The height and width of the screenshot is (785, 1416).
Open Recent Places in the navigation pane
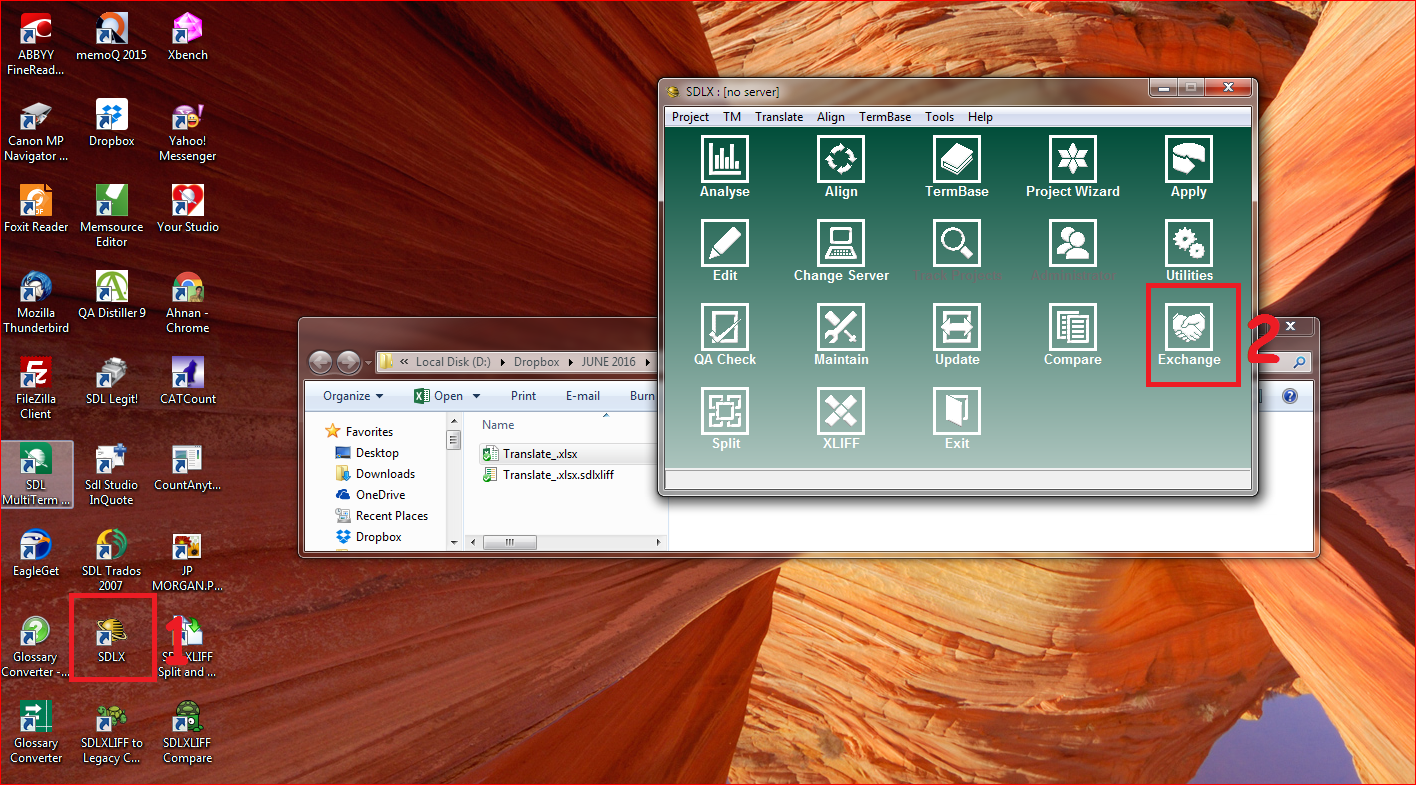381,516
